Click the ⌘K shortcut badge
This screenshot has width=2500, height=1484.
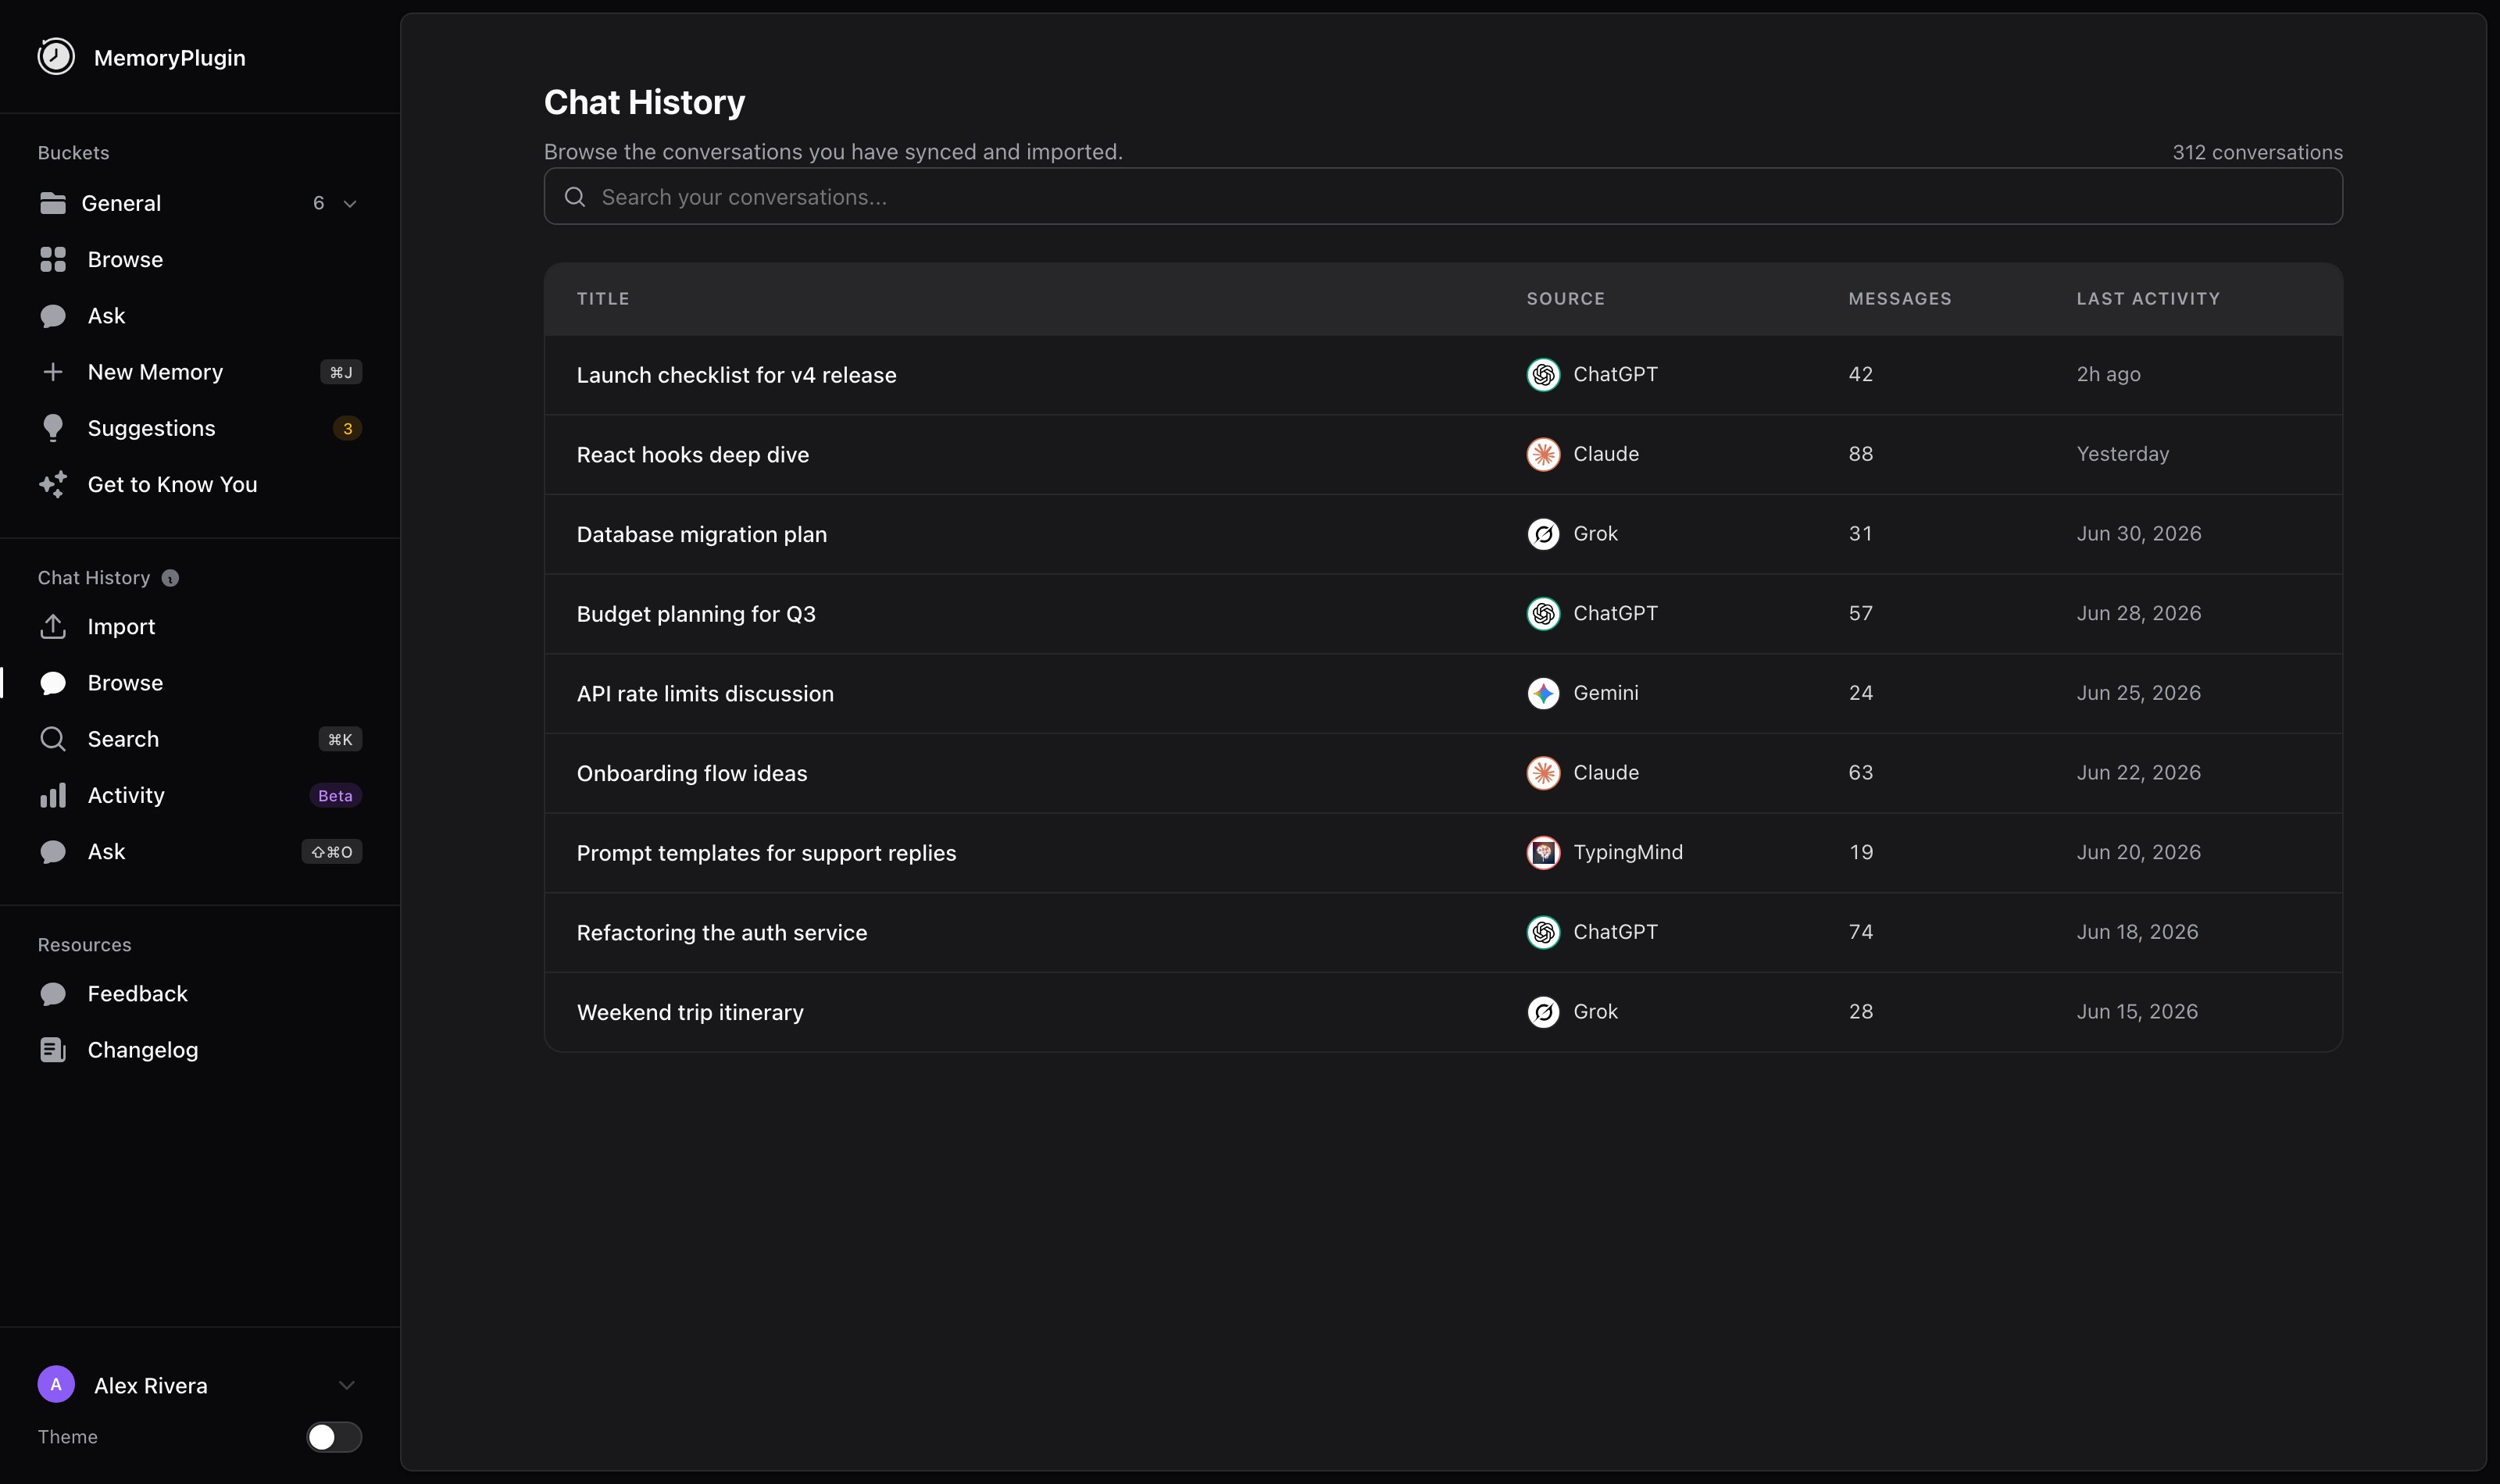coord(340,740)
